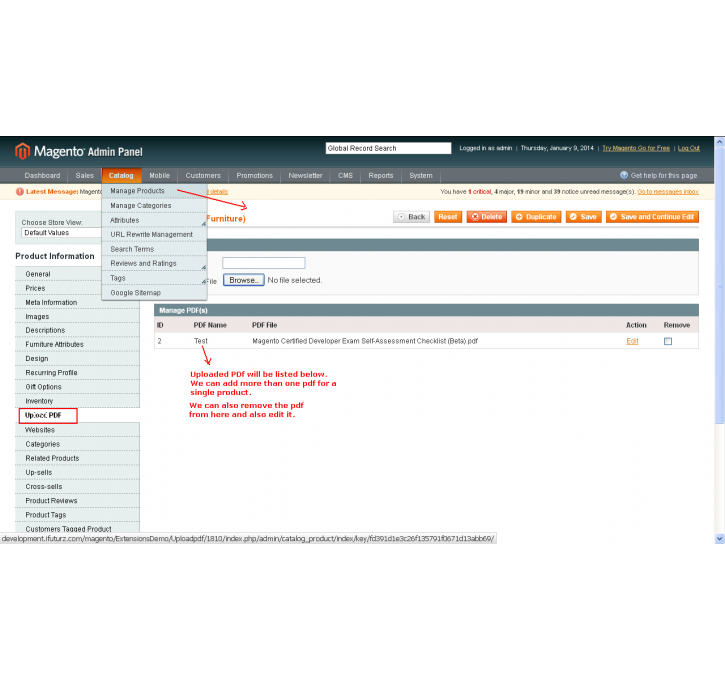Image resolution: width=725 pixels, height=680 pixels.
Task: Click scrollbar down arrow
Action: (x=719, y=539)
